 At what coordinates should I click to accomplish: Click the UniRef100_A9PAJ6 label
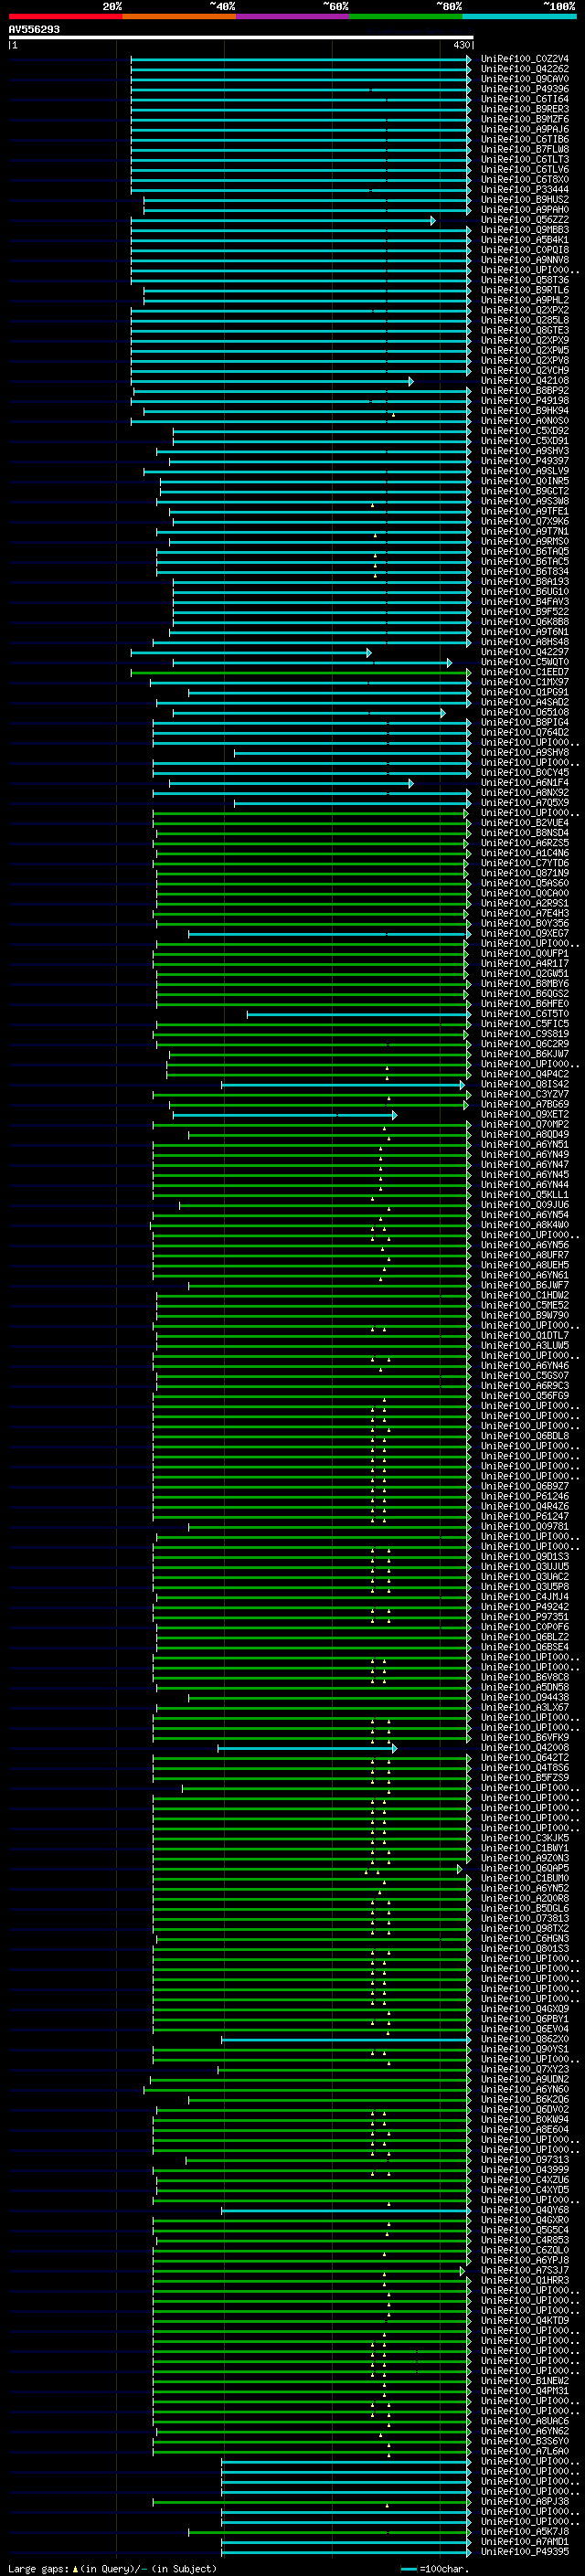(x=524, y=129)
